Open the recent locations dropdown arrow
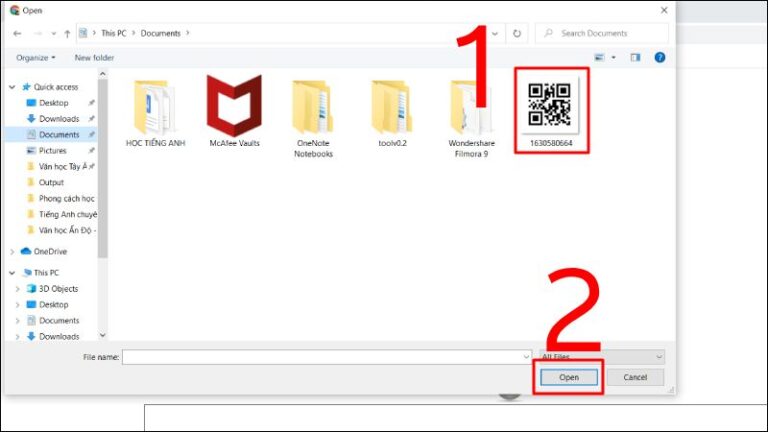The height and width of the screenshot is (432, 768). (53, 34)
